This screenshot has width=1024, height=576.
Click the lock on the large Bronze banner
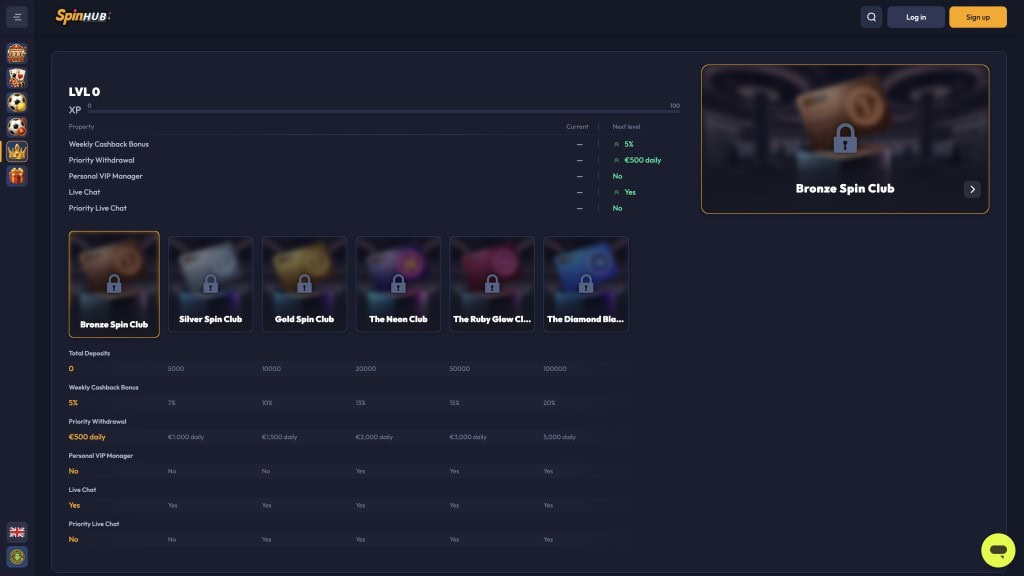(845, 138)
